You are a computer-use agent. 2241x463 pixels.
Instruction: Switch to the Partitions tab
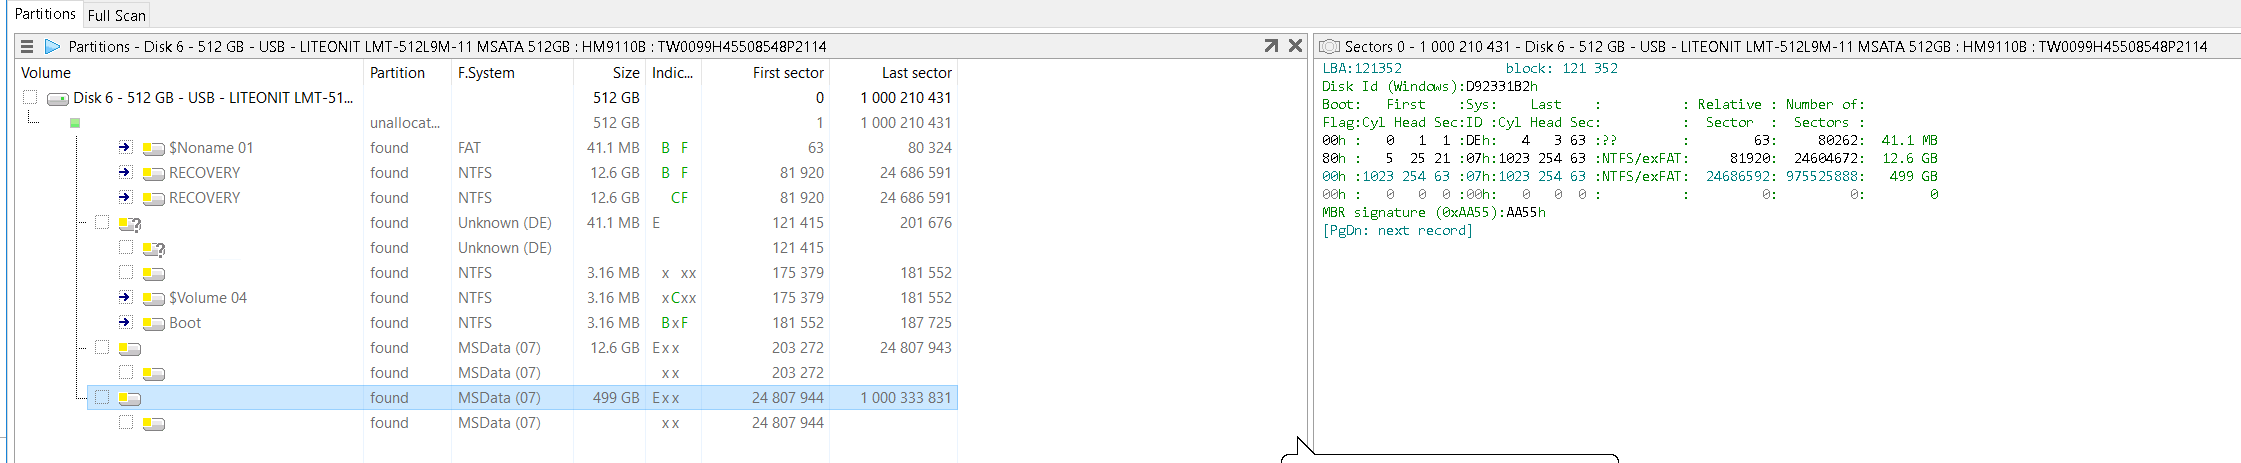[45, 14]
